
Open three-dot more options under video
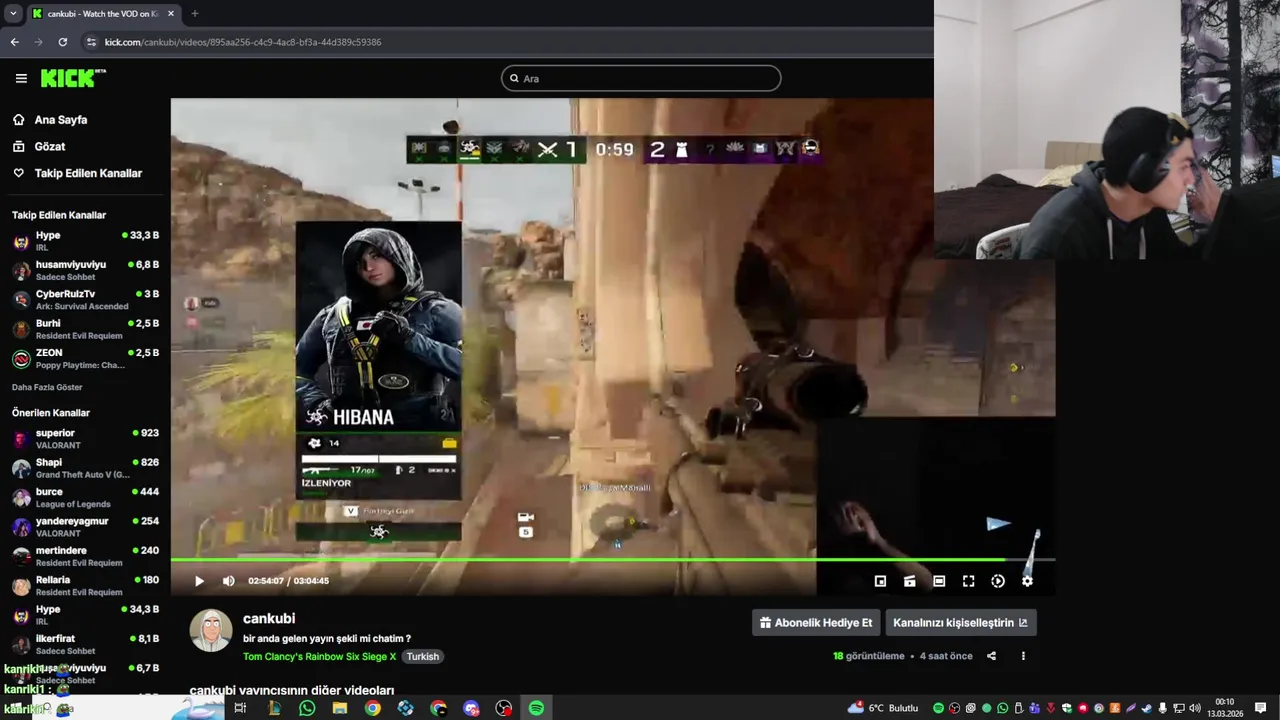coord(1023,656)
